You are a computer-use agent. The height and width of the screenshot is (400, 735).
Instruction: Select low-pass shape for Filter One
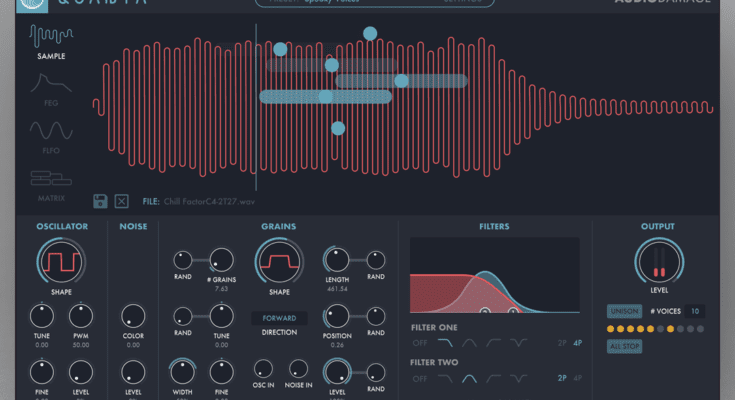tap(444, 342)
